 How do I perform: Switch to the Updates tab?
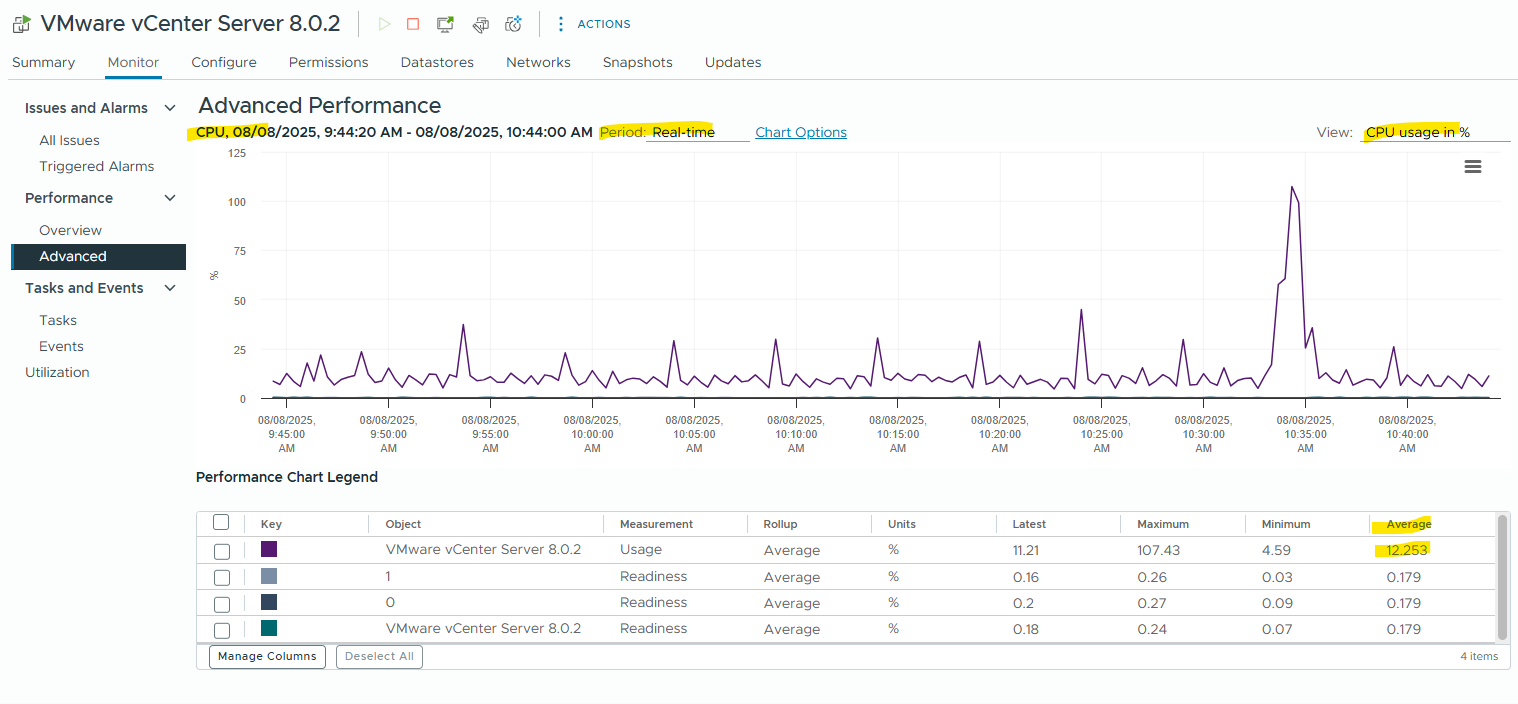(733, 62)
